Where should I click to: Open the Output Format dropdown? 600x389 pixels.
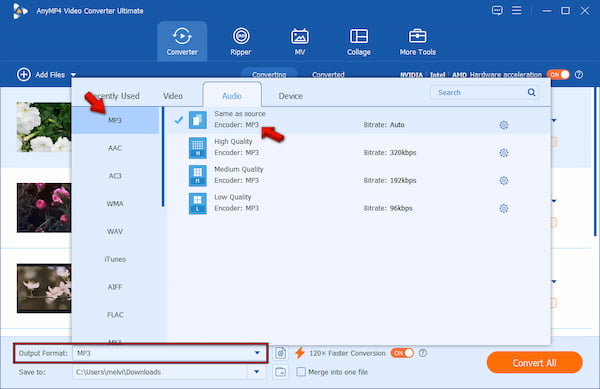click(257, 353)
